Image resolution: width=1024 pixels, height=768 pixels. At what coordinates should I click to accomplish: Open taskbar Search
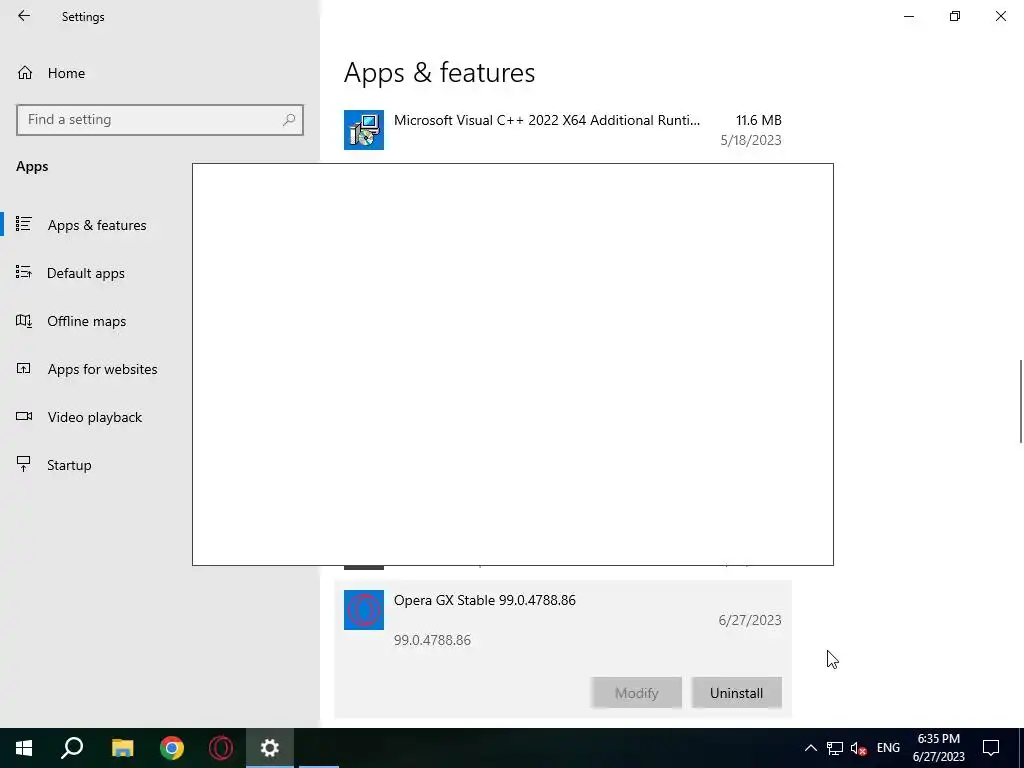(72, 748)
